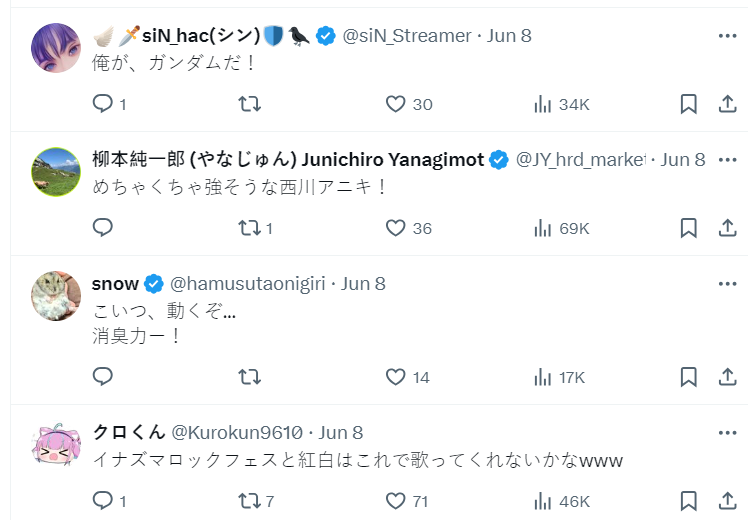
Task: Reply to siN_hac's tweet
Action: tap(103, 104)
